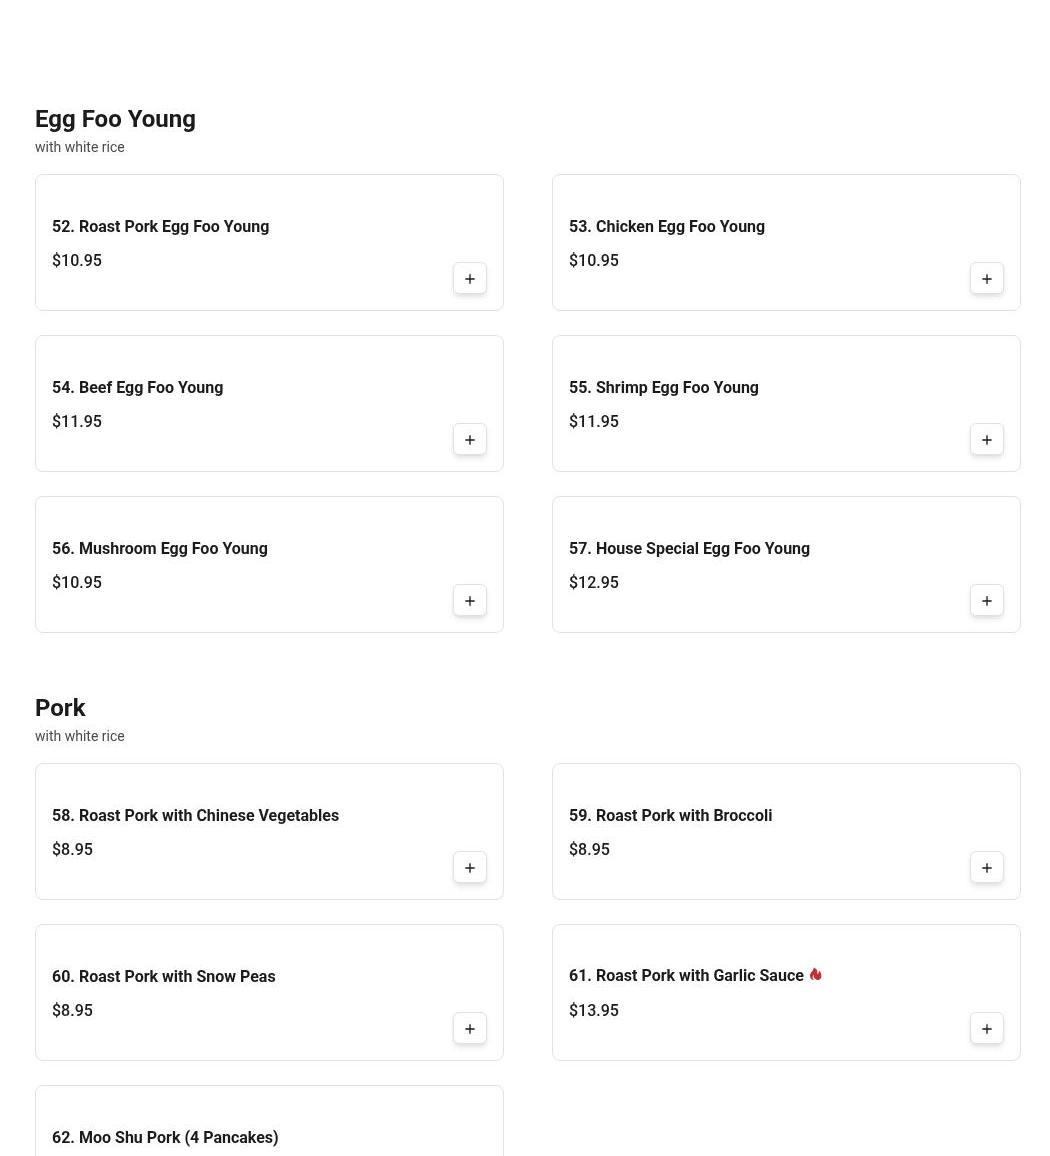This screenshot has width=1050, height=1156.
Task: Click the $12.95 price on House Special
Action: pos(594,583)
